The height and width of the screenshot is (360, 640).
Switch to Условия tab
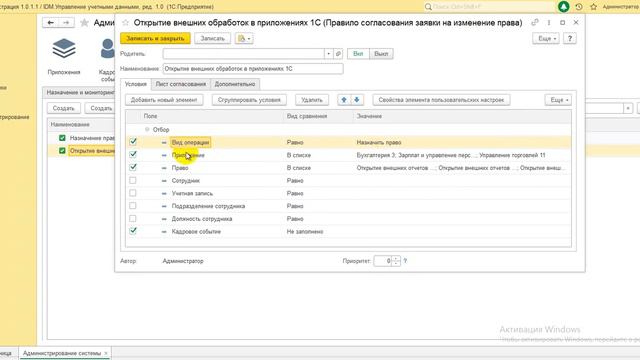136,84
